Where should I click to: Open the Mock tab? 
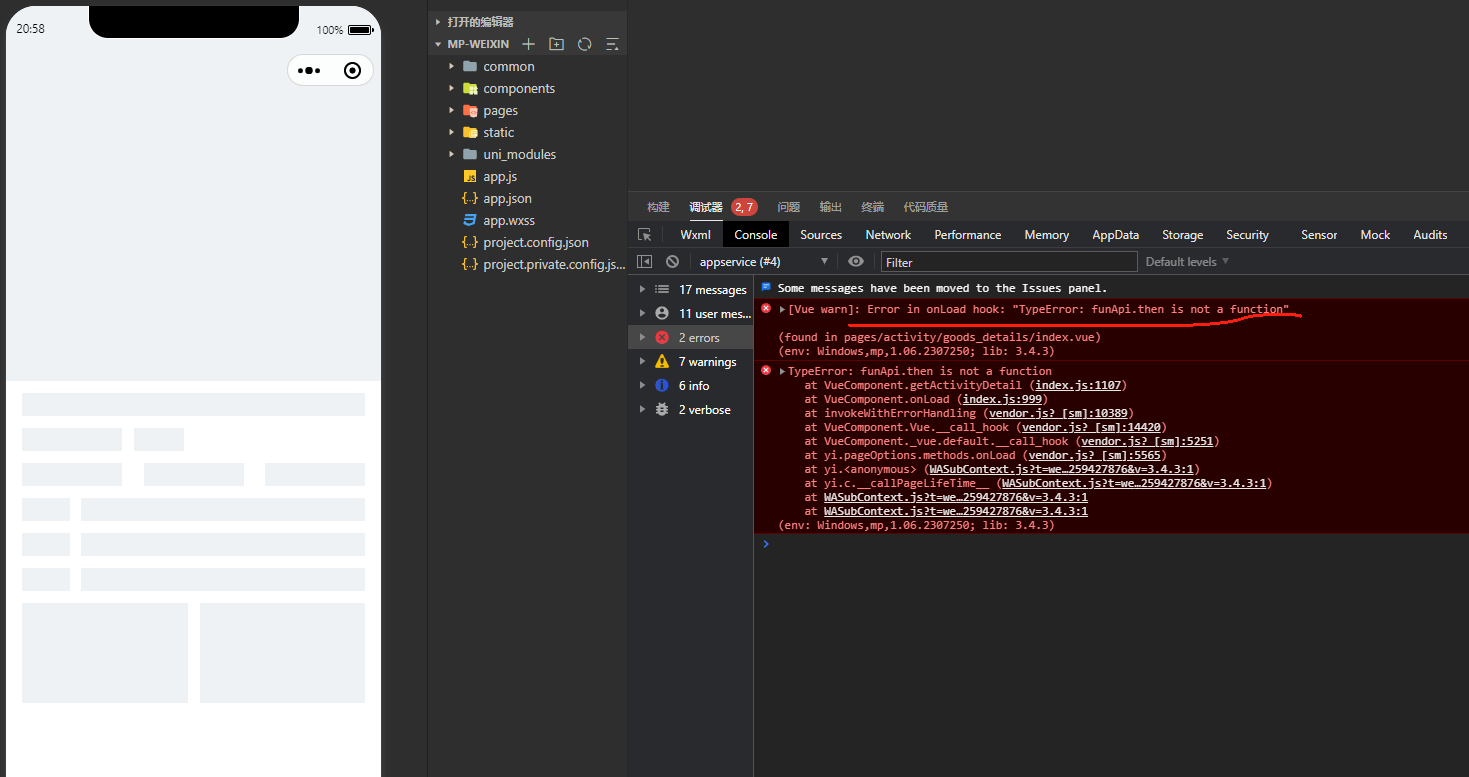tap(1375, 235)
